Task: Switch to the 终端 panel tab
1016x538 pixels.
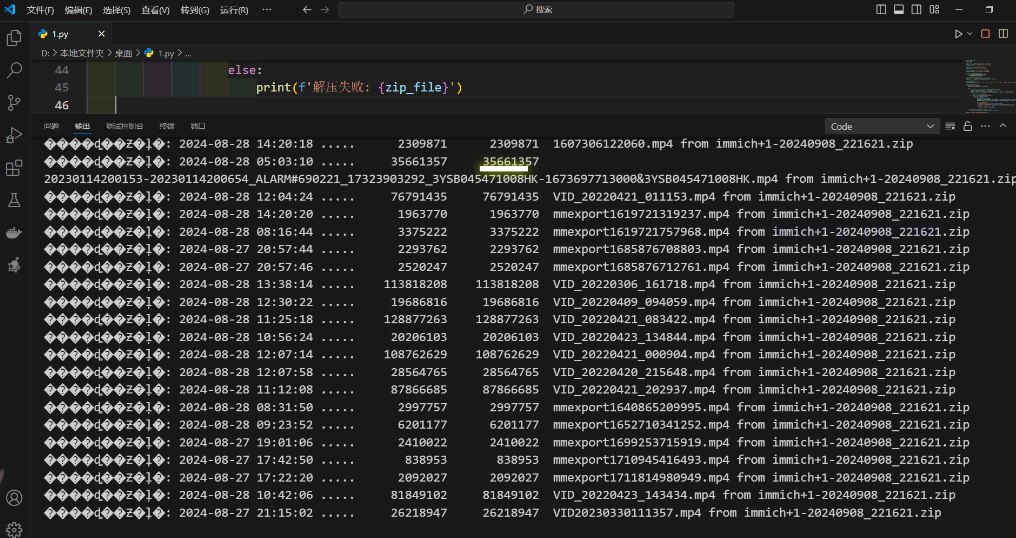Action: pyautogui.click(x=166, y=127)
